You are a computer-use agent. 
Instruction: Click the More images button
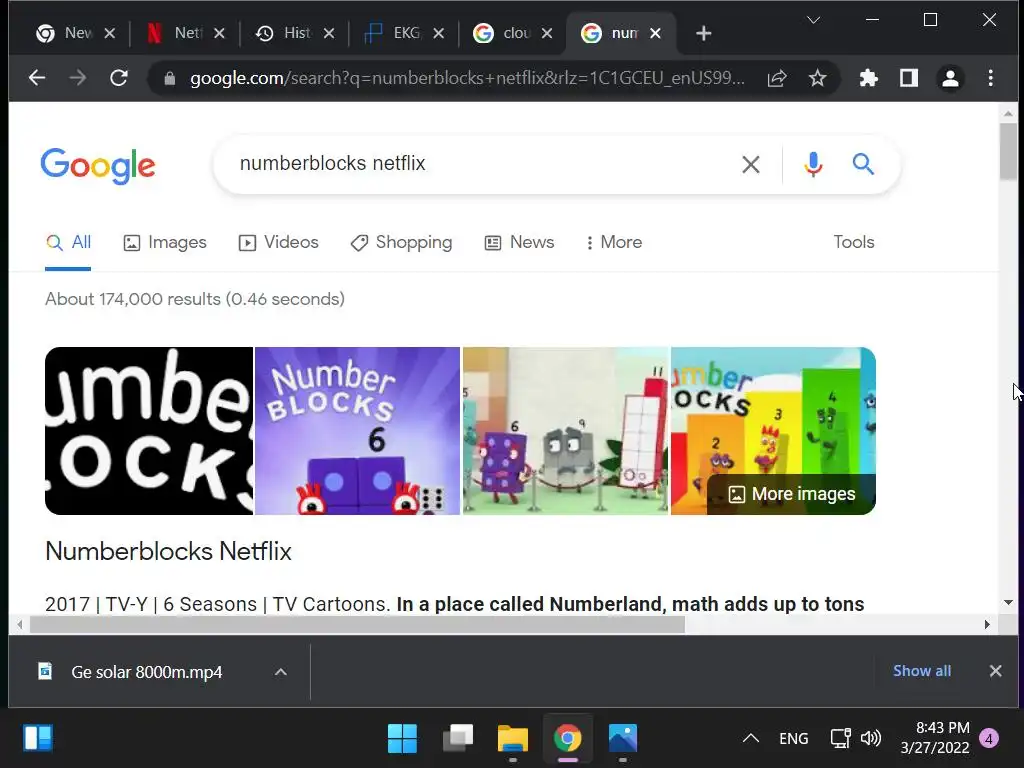(792, 494)
